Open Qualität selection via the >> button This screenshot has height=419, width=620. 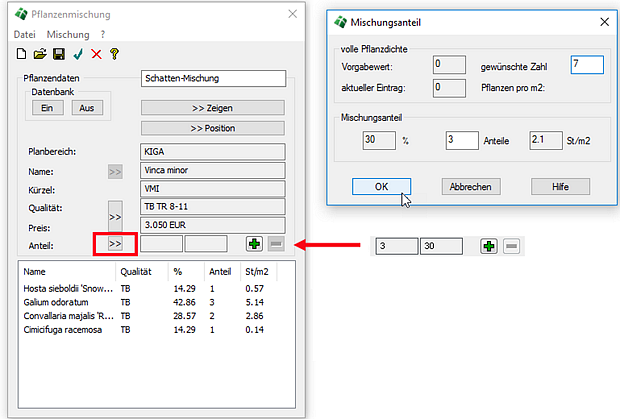[x=115, y=216]
